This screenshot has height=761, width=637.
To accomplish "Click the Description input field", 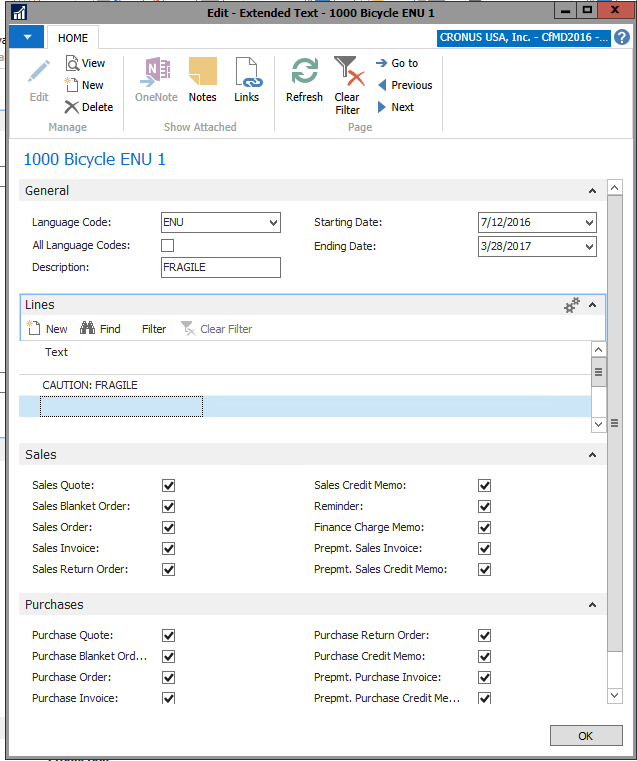I will 220,267.
